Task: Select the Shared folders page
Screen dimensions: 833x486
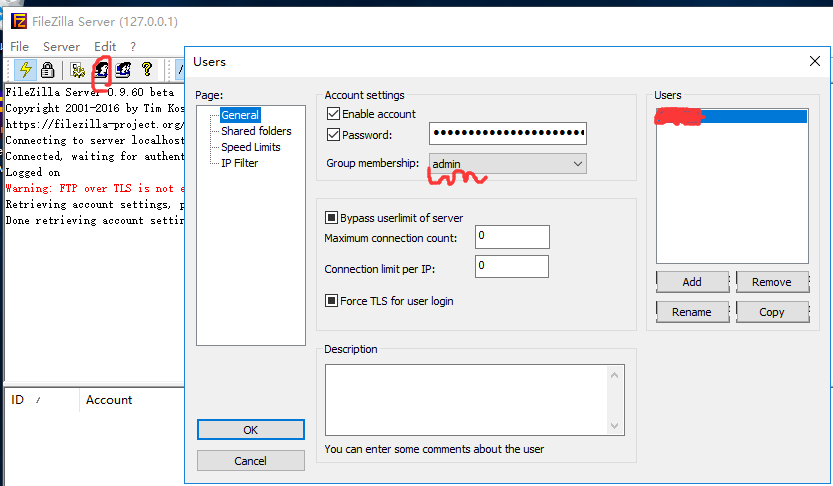Action: point(256,131)
